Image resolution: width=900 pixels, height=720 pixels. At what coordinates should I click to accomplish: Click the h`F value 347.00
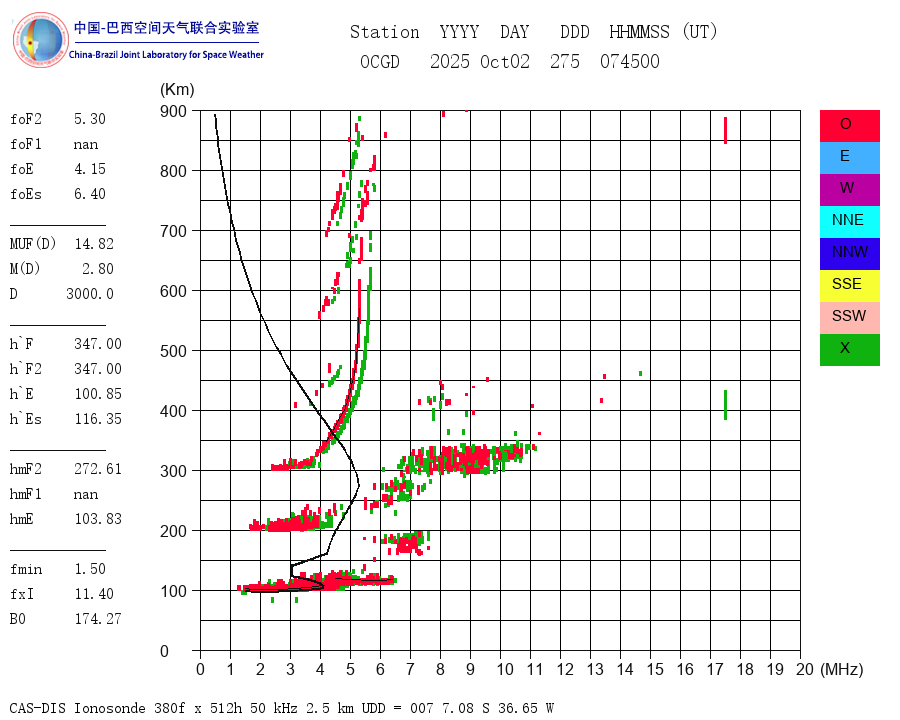(x=98, y=344)
